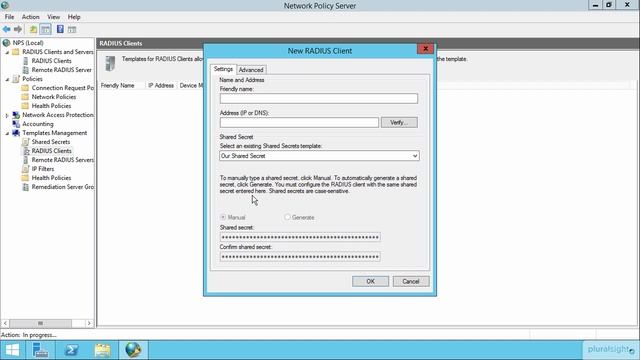Open Remote RADIUS Servers templates
This screenshot has height=360, width=640.
click(x=63, y=160)
